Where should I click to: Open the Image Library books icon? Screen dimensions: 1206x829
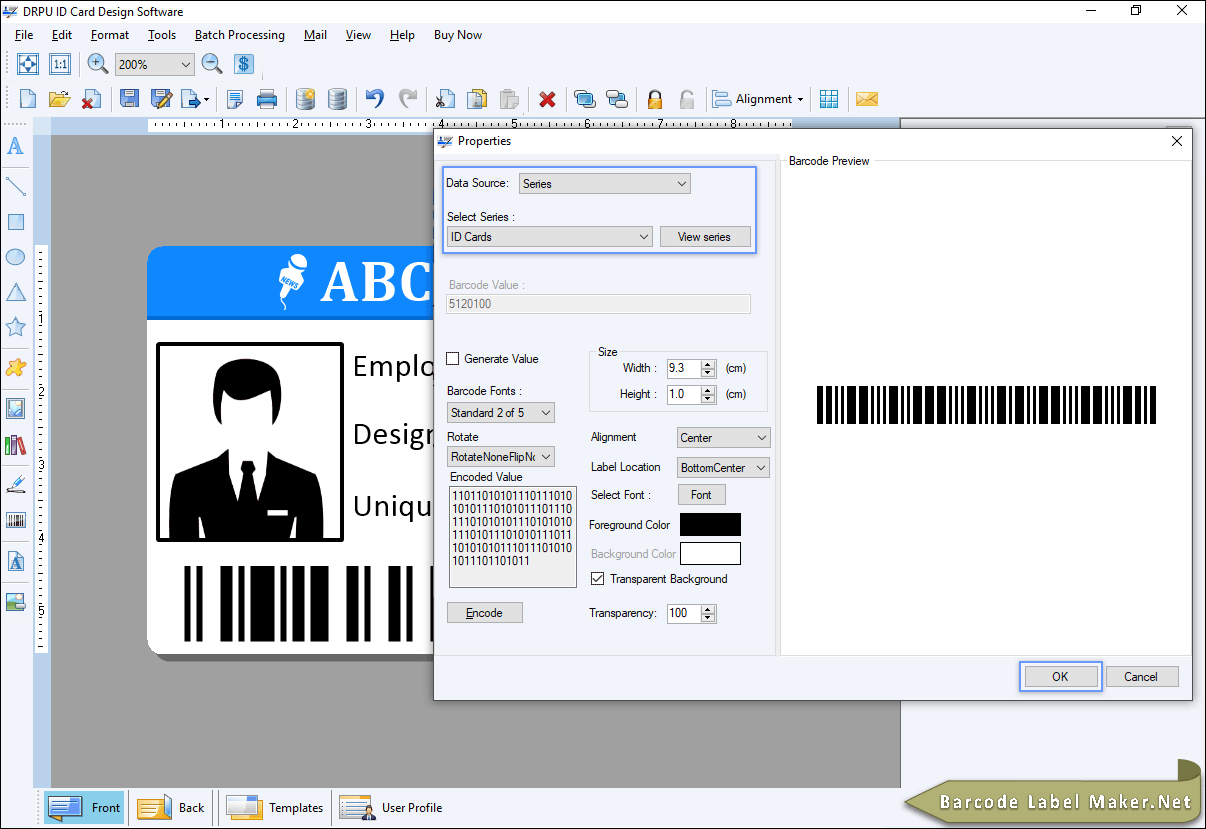15,444
